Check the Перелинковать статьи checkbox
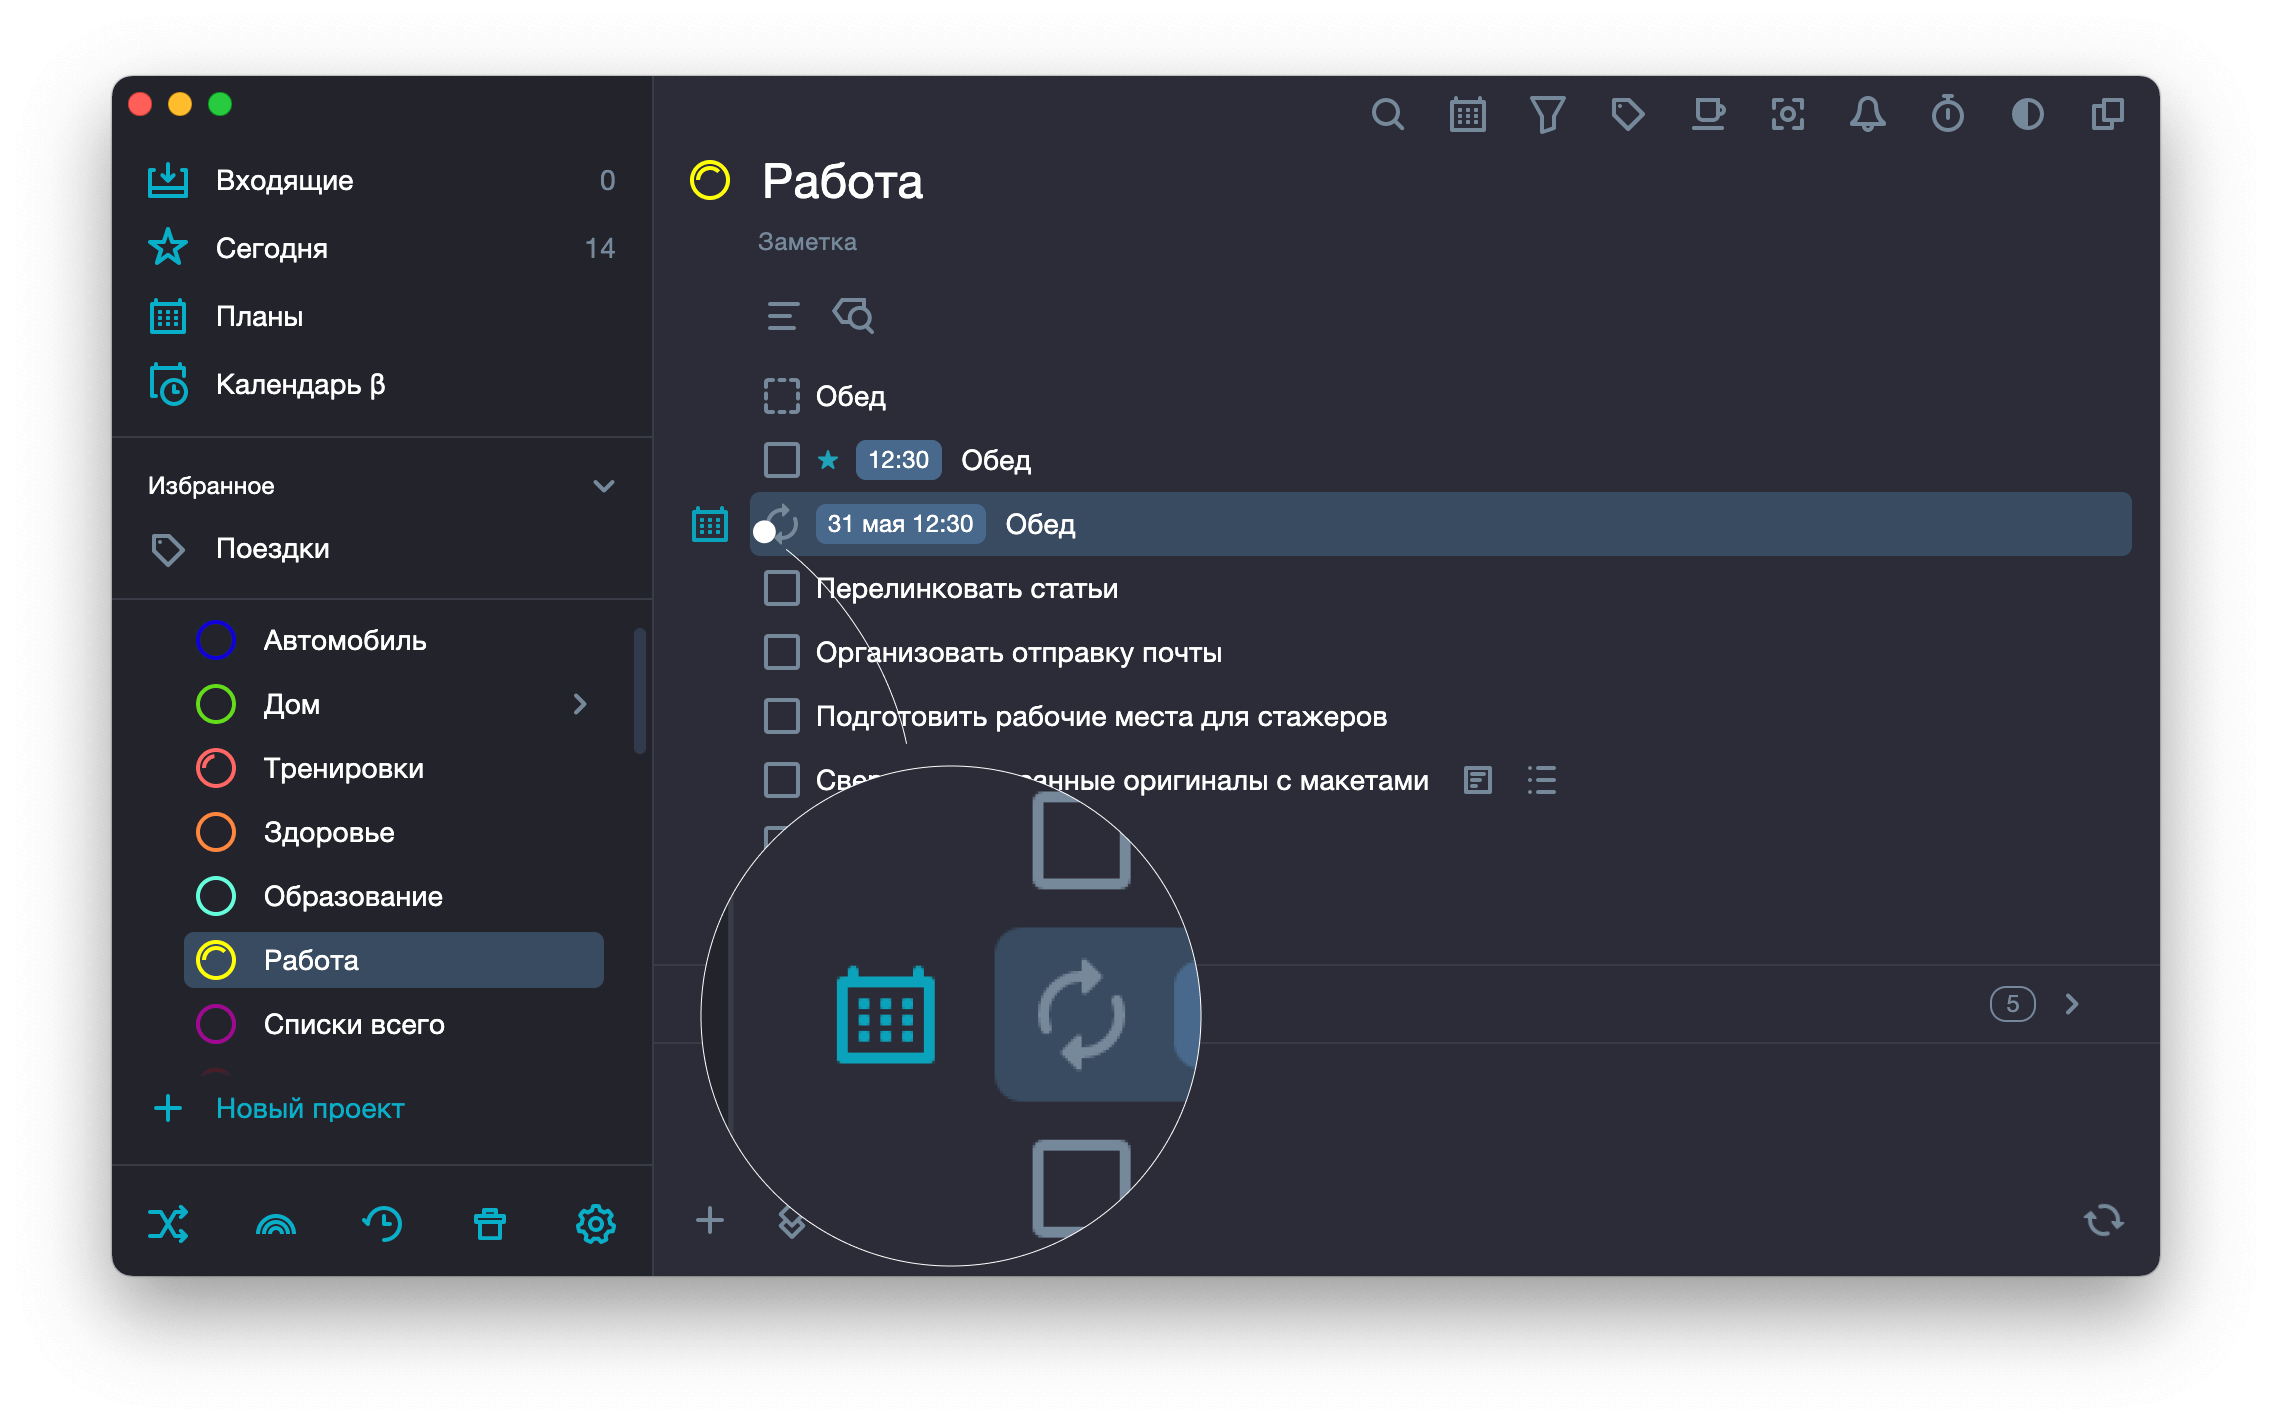This screenshot has width=2272, height=1424. tap(781, 588)
